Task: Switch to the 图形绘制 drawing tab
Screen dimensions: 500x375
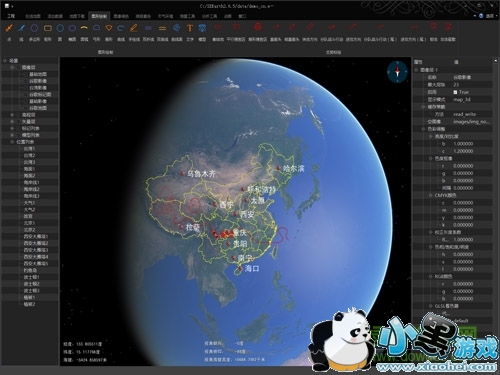Action: point(99,16)
